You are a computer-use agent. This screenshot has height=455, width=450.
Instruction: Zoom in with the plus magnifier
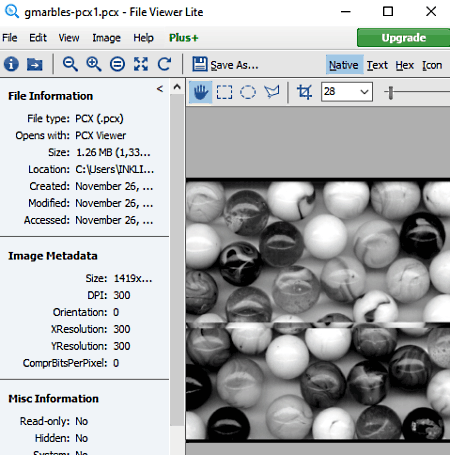tap(94, 64)
